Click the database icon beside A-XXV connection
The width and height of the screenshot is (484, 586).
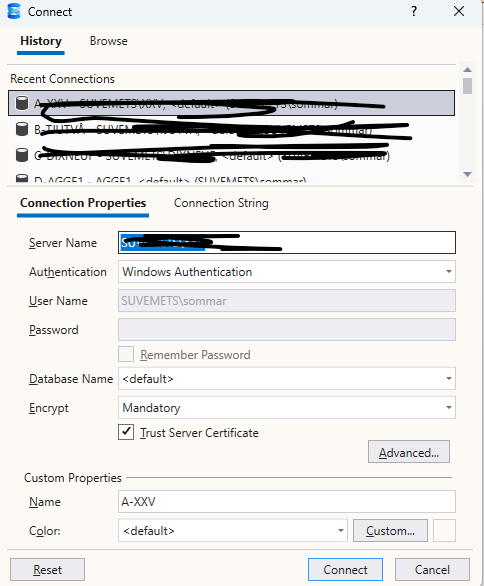click(22, 103)
